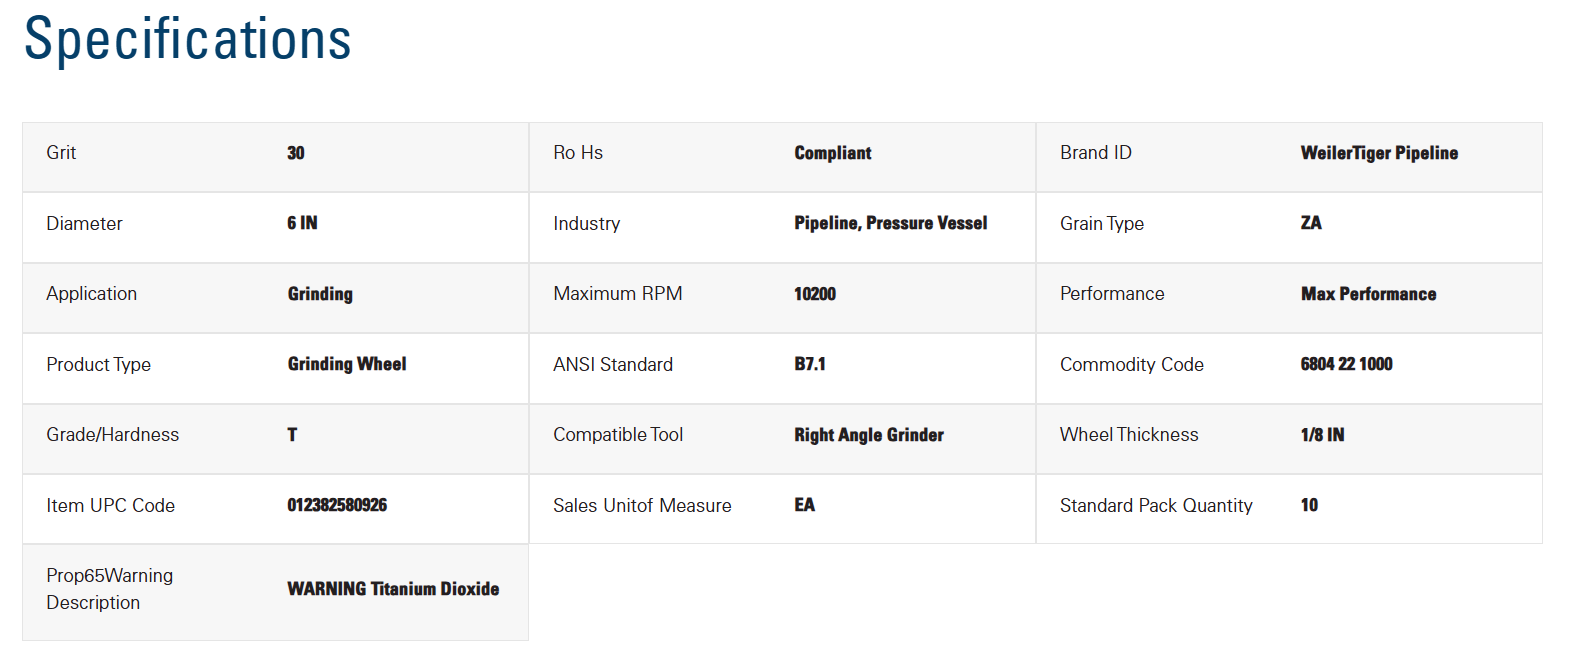
Task: Click the Sales Unit EA value
Action: tap(805, 505)
